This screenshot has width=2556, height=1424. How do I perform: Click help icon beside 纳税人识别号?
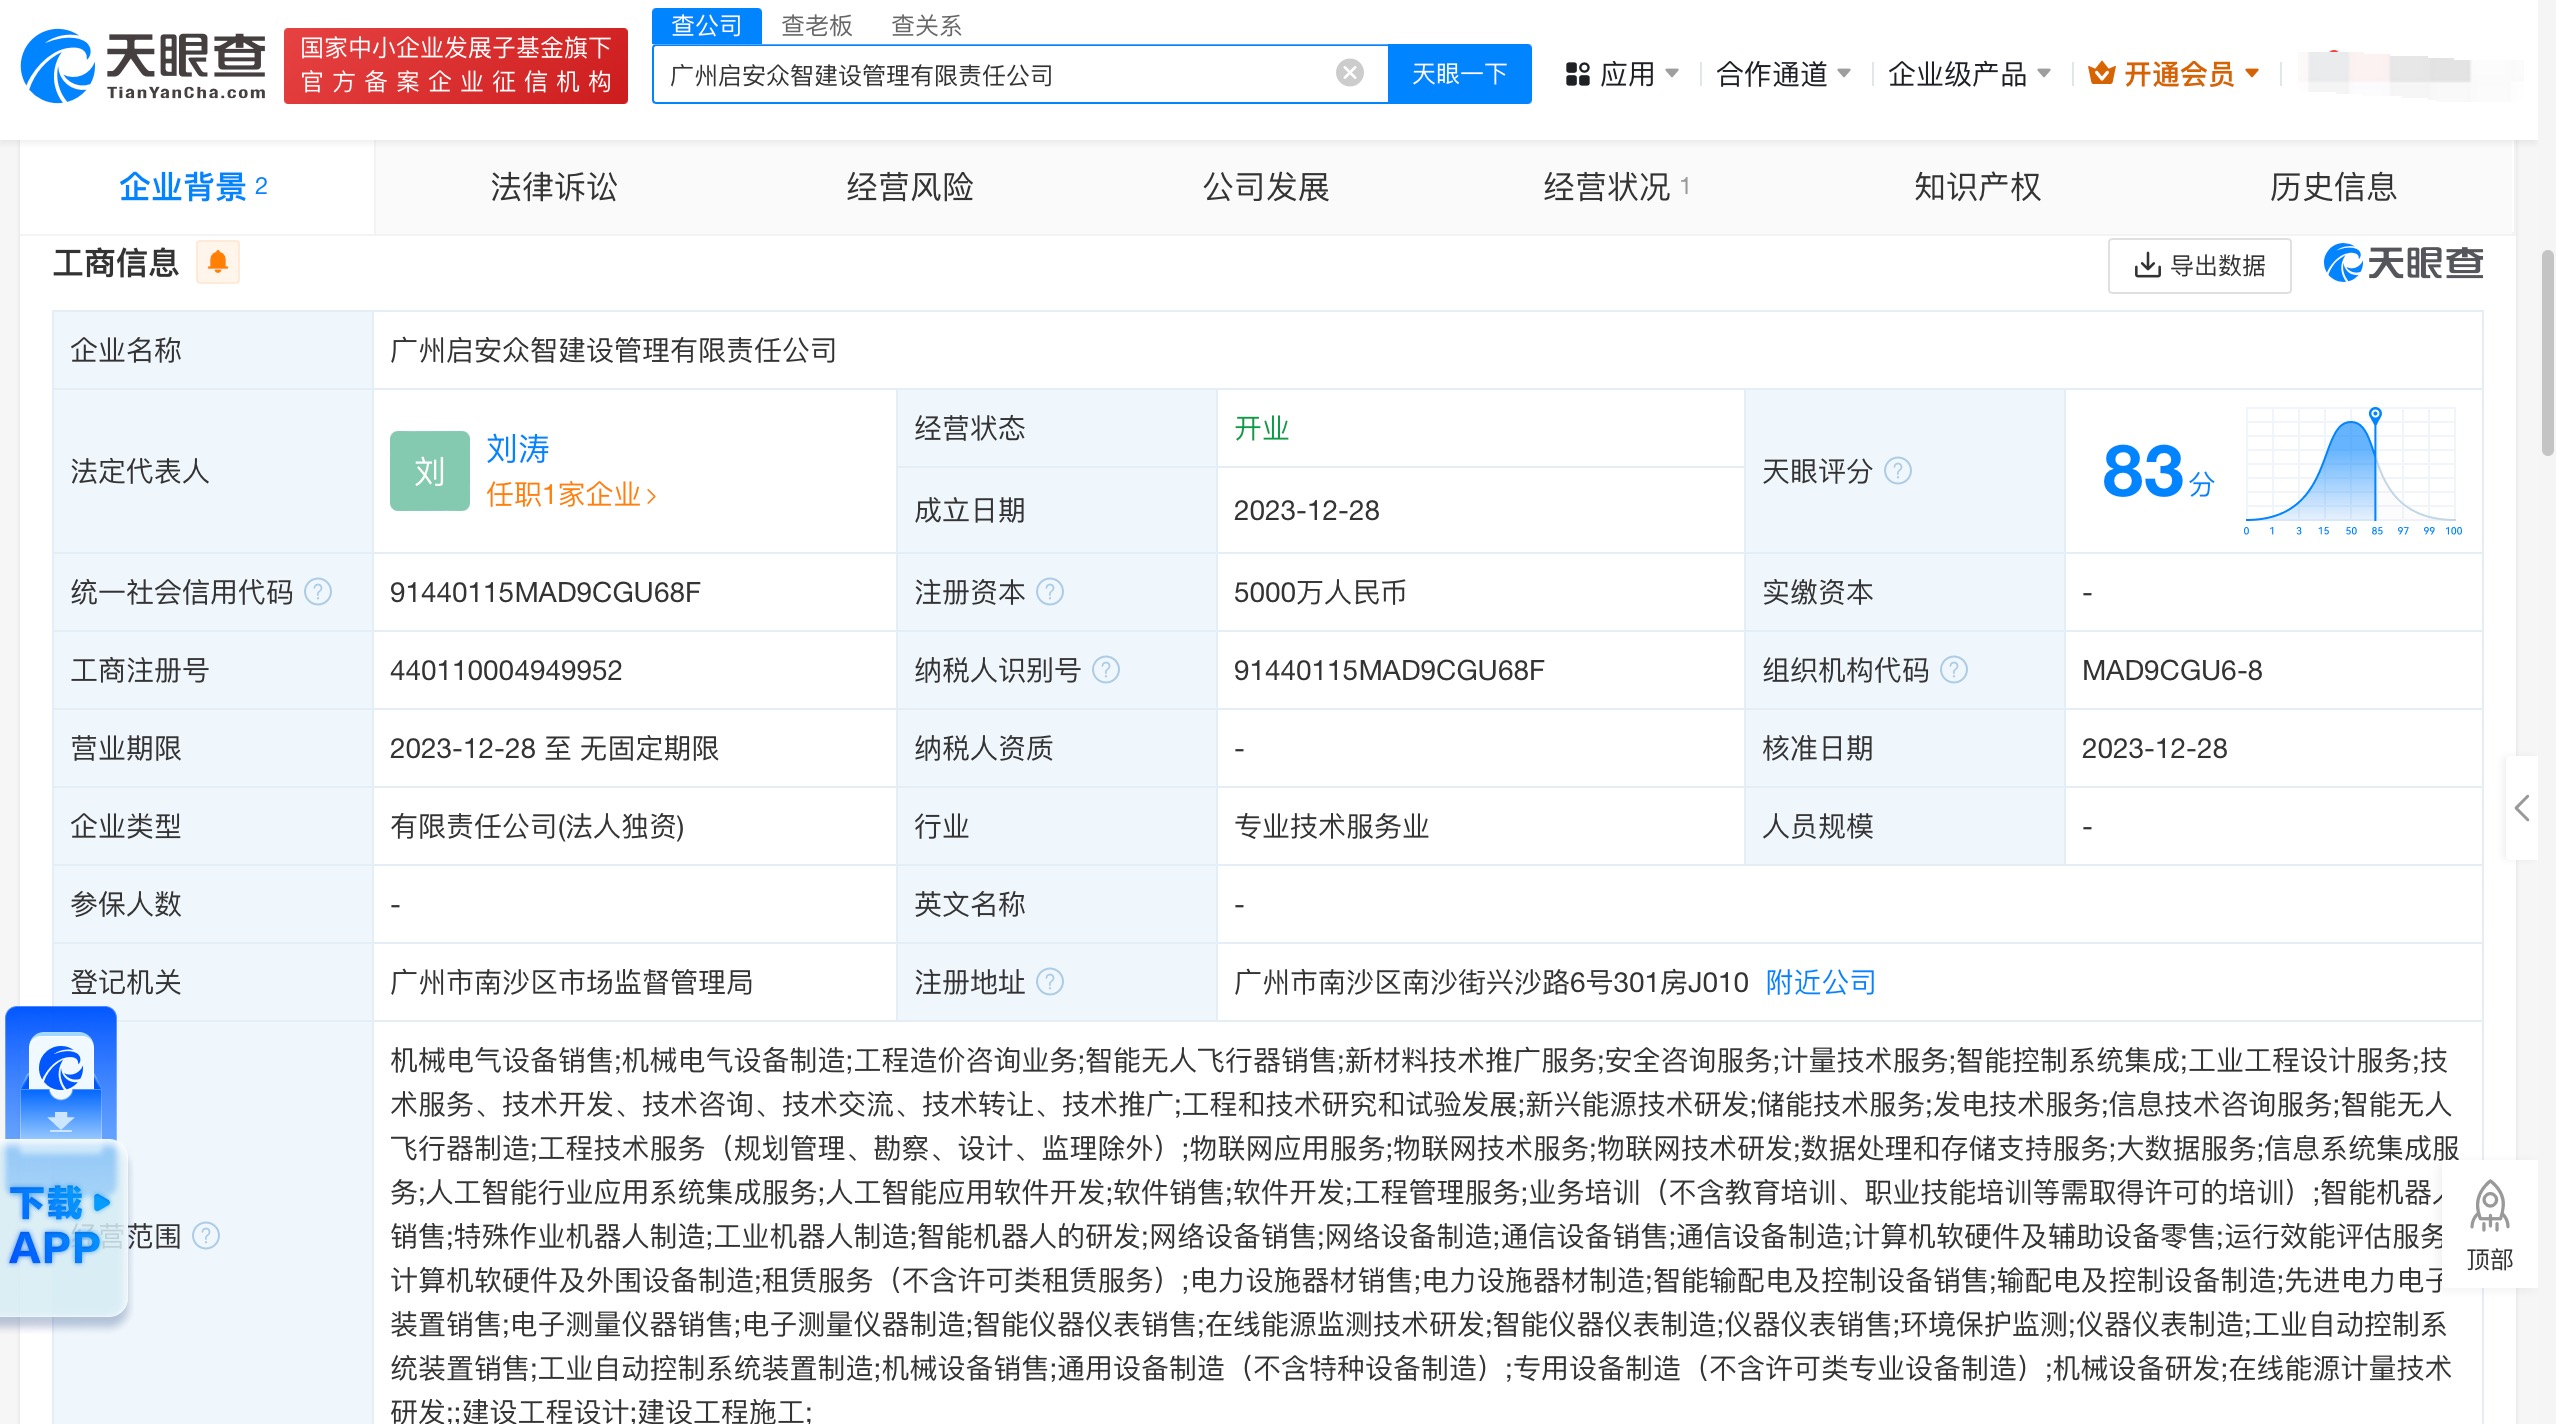(x=1105, y=670)
